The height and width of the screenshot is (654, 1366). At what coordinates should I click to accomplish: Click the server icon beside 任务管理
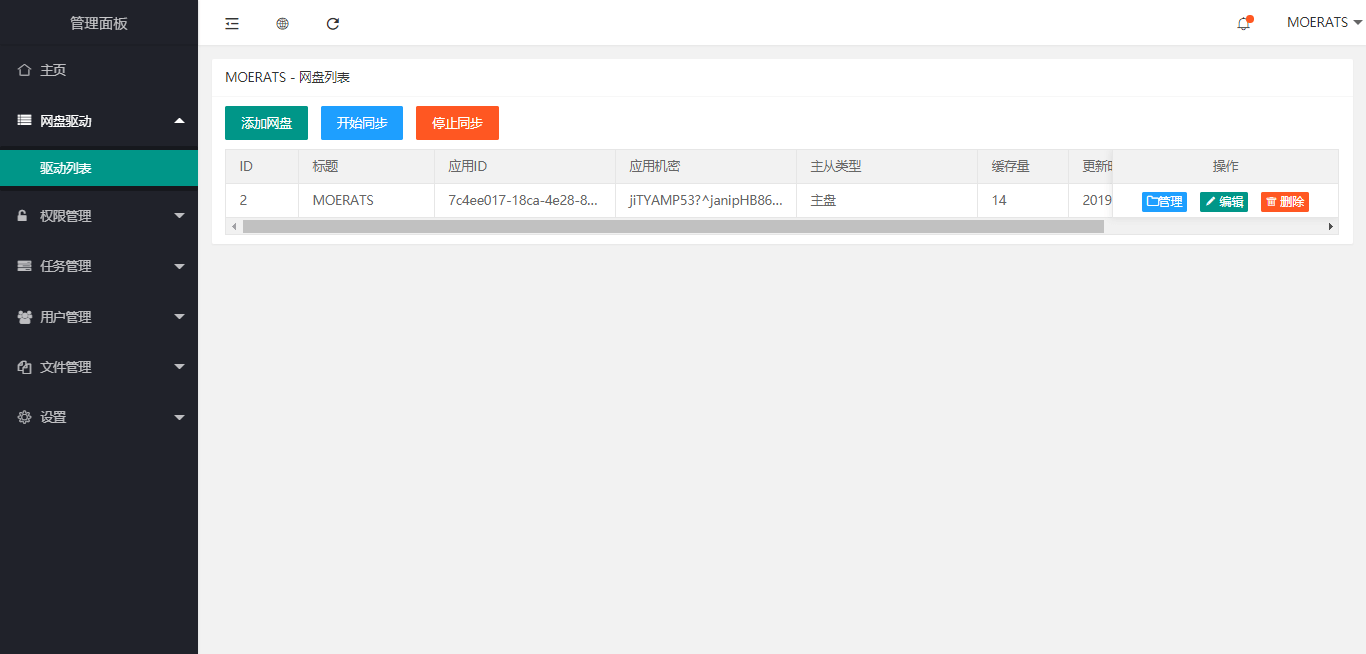[25, 266]
